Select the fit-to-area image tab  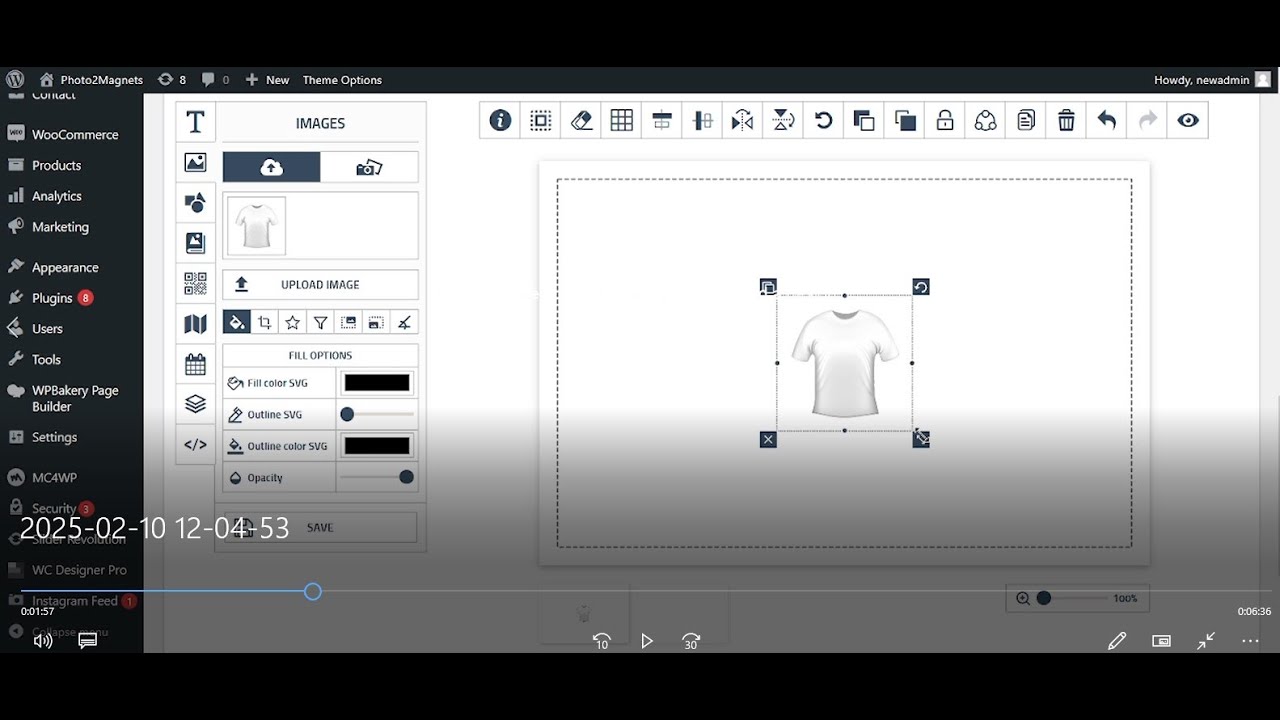tap(376, 322)
